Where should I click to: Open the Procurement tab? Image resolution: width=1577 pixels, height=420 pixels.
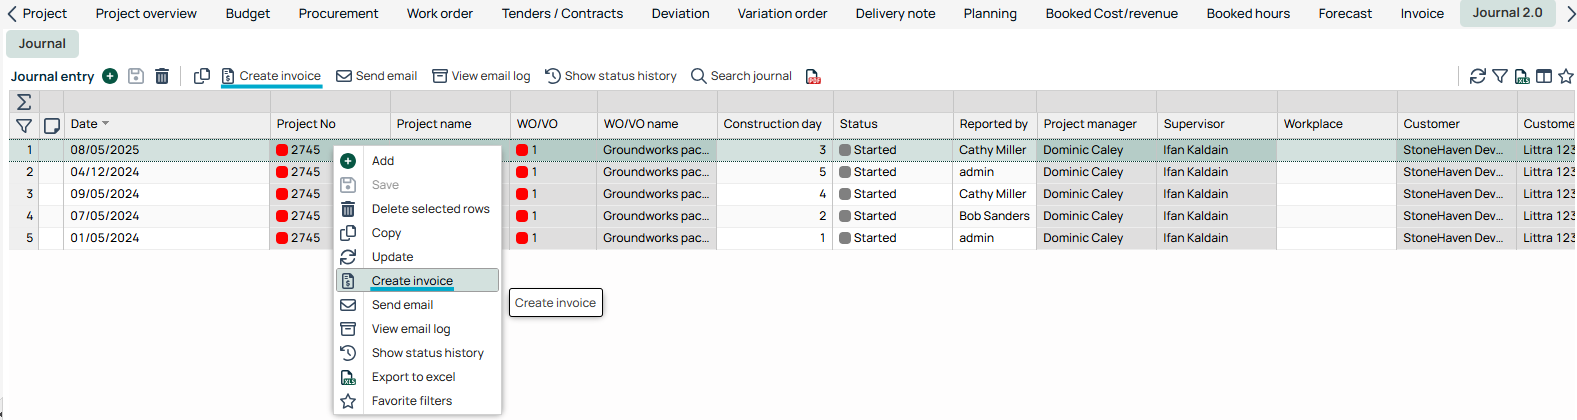pyautogui.click(x=338, y=14)
